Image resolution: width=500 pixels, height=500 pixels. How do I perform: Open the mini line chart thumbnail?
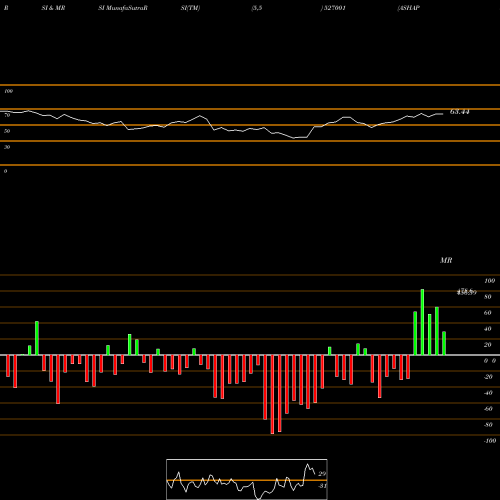pos(247,479)
